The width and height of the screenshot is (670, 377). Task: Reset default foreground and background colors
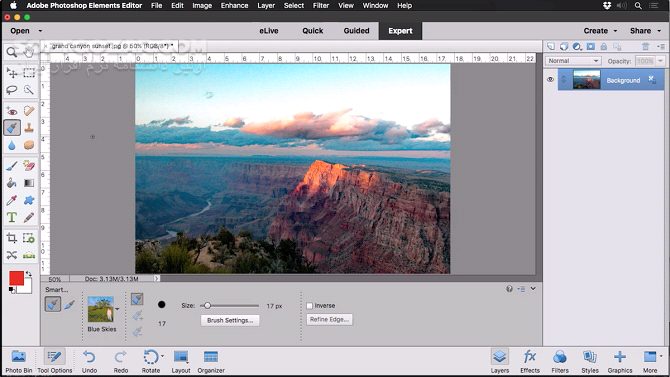coord(12,290)
